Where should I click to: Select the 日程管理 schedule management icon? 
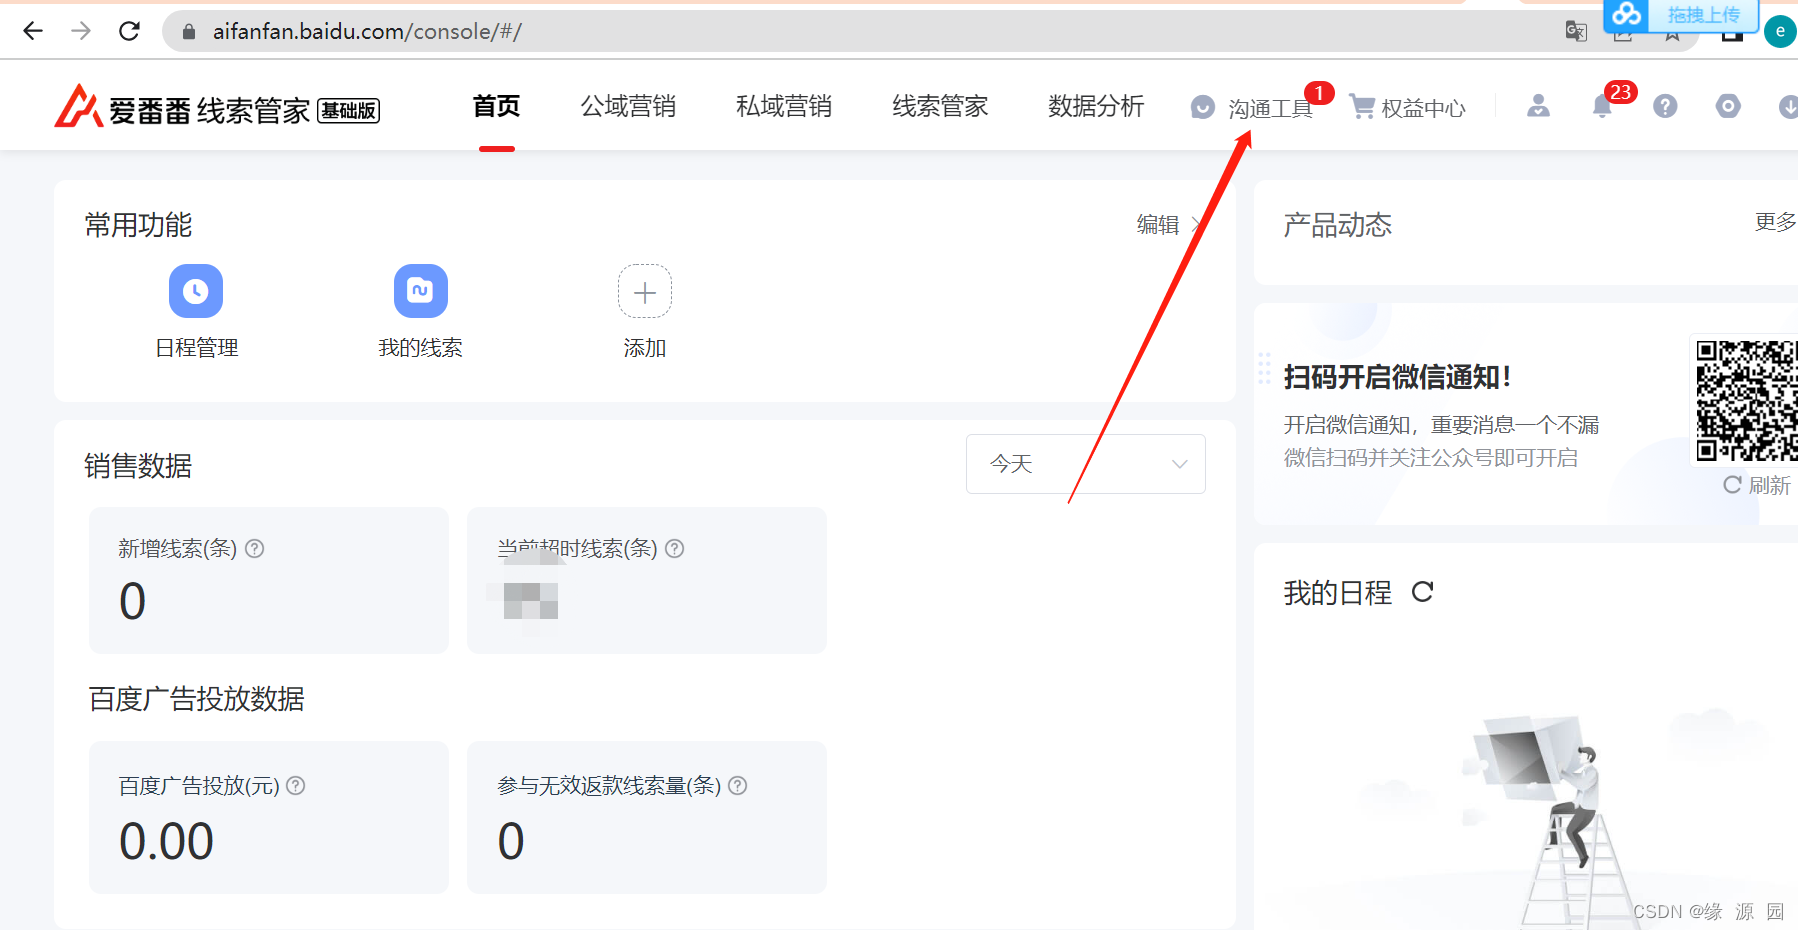pyautogui.click(x=196, y=291)
